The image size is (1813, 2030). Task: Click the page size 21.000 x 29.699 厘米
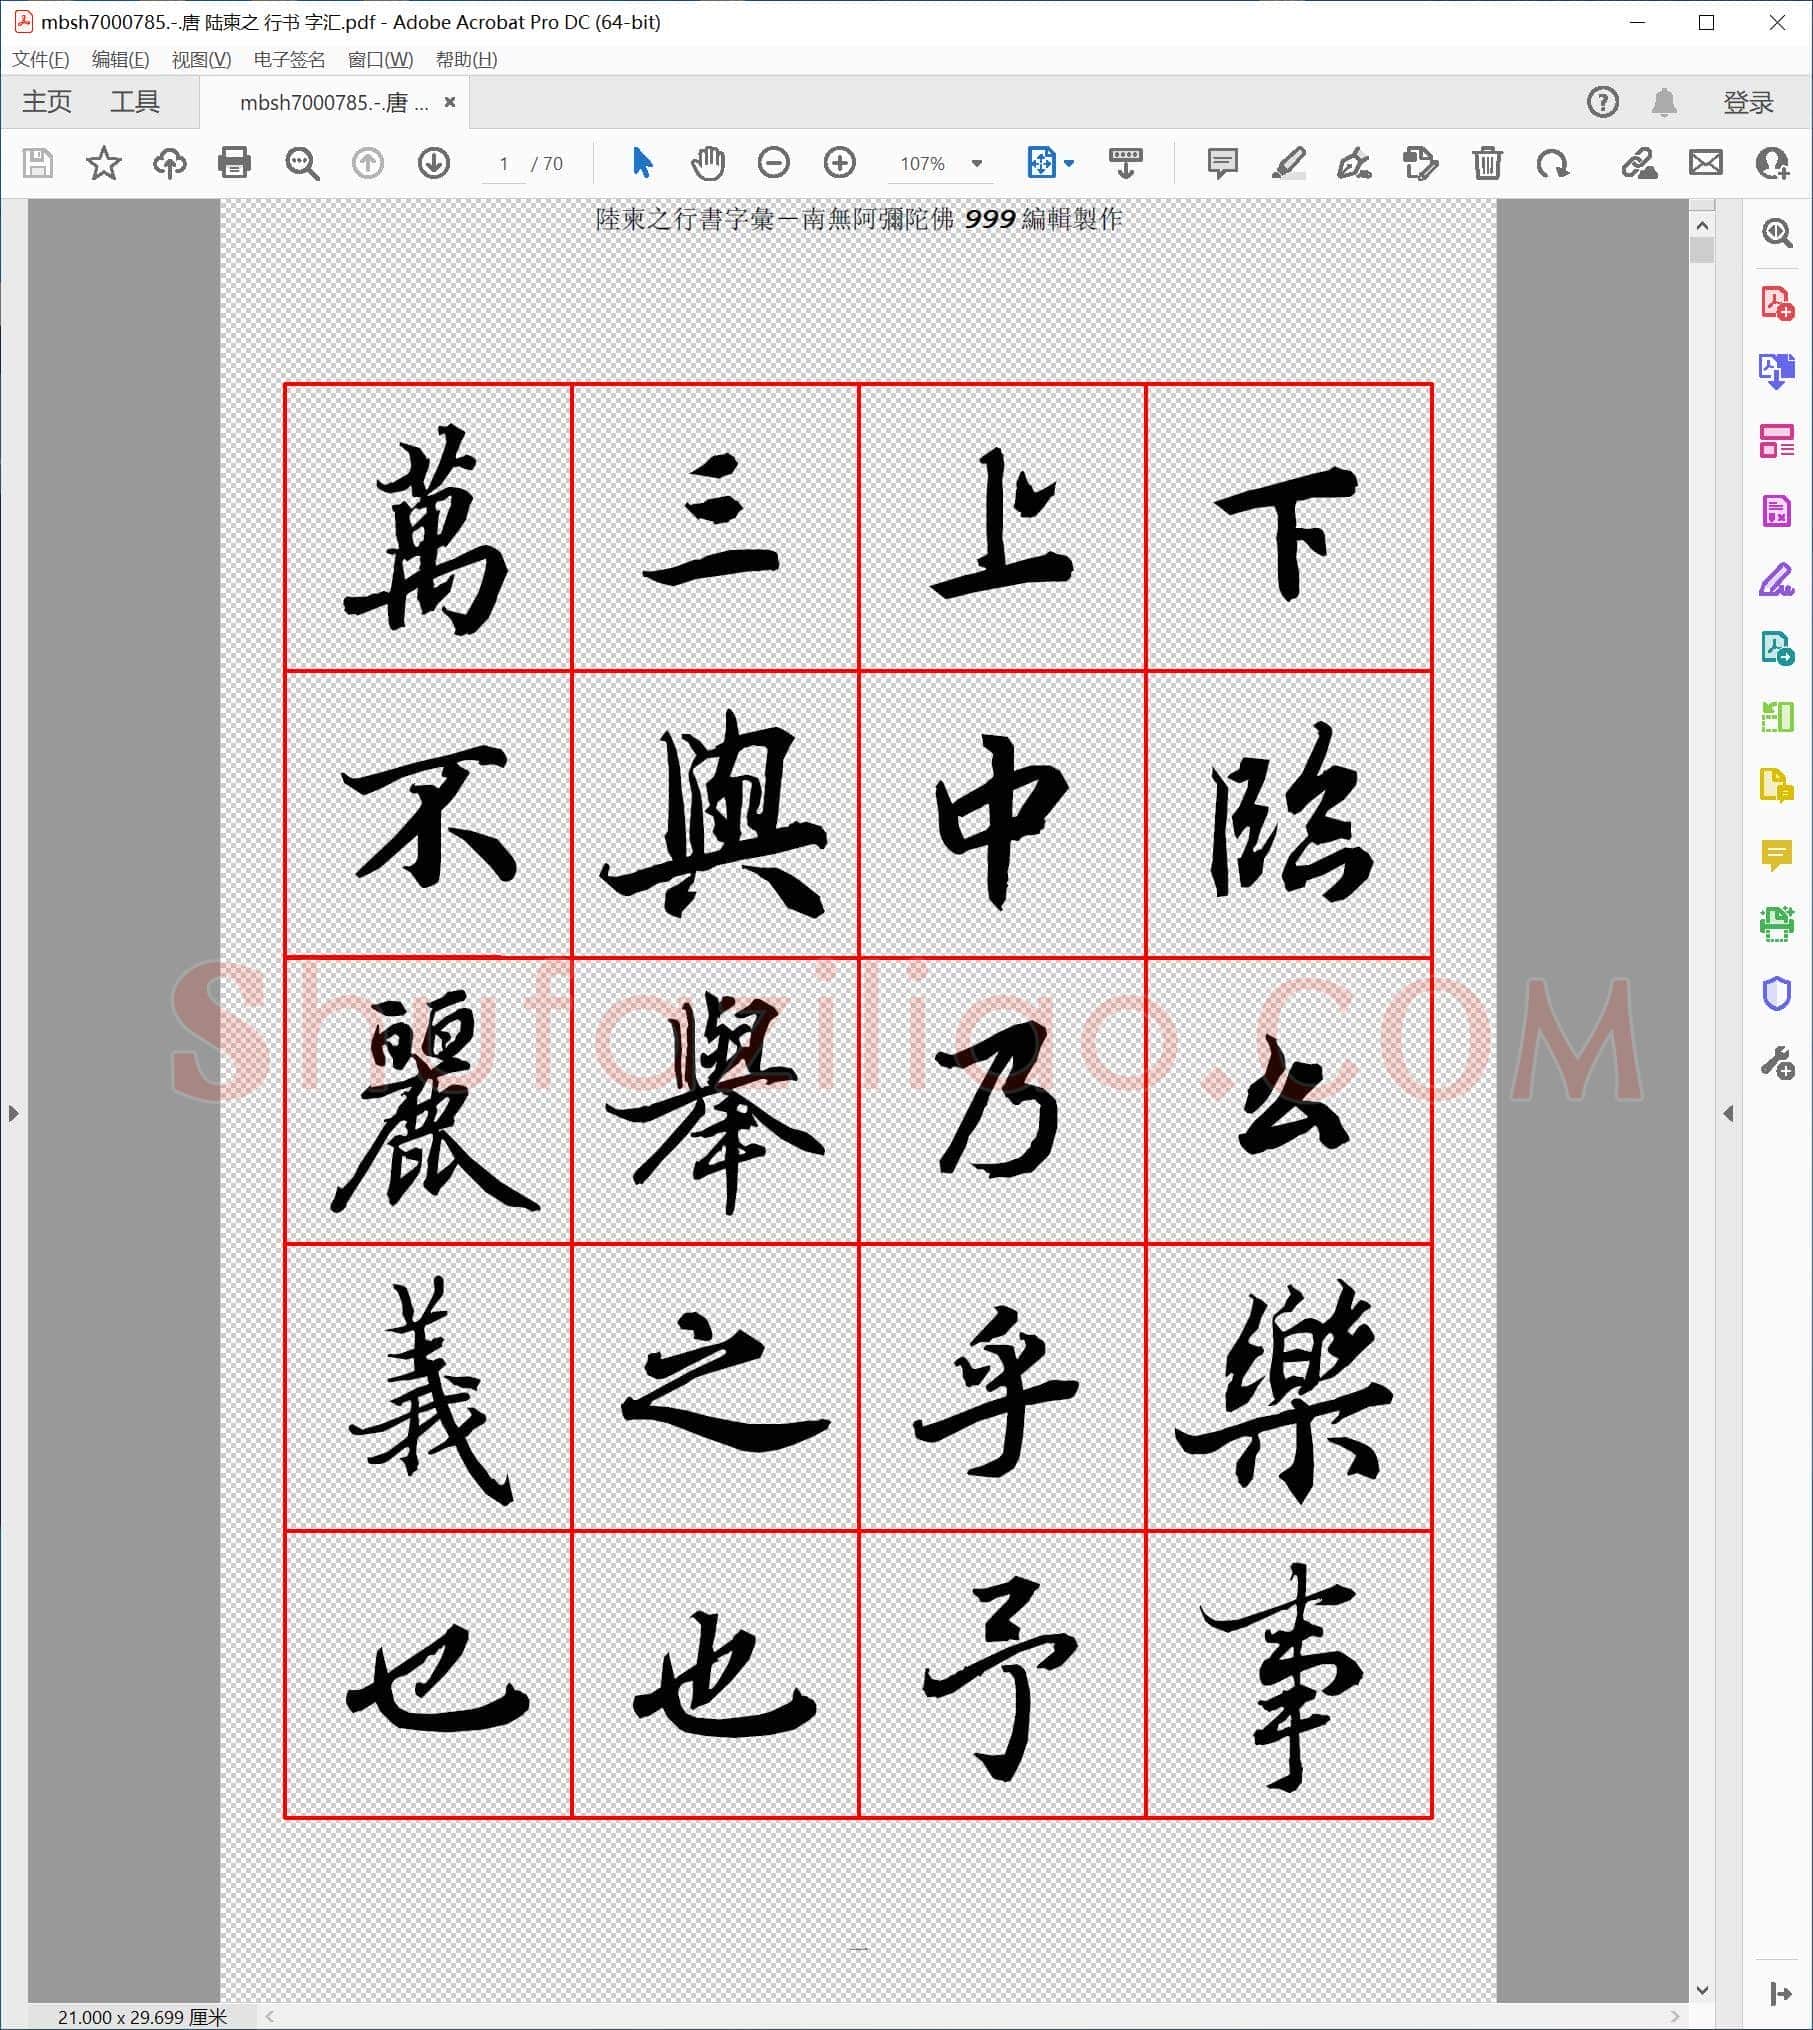point(143,2017)
